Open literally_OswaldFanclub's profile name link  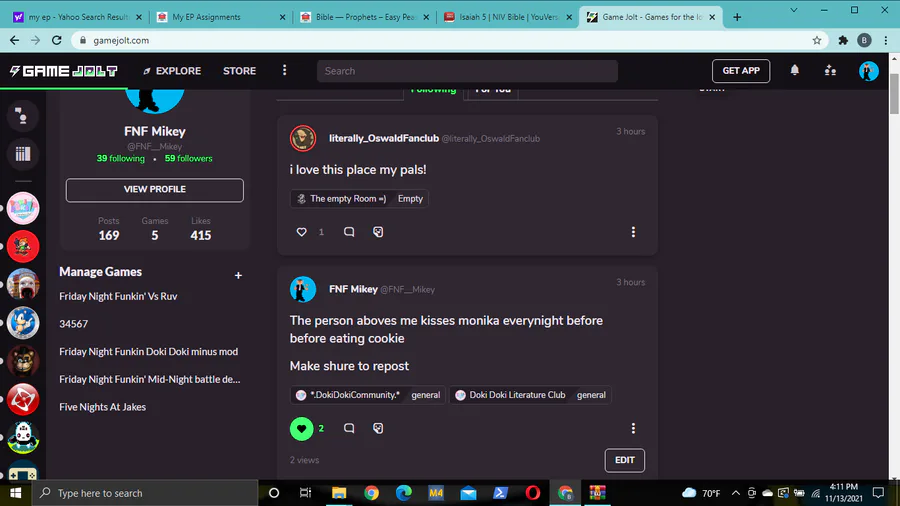click(x=383, y=138)
